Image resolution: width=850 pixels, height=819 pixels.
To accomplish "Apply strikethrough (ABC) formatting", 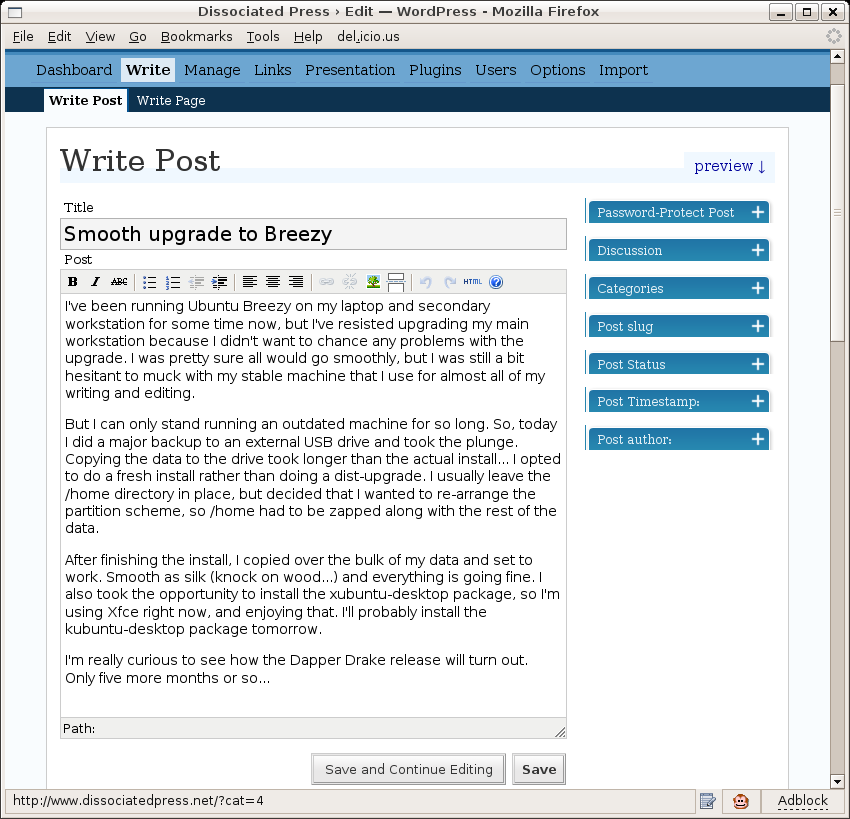I will (x=119, y=282).
